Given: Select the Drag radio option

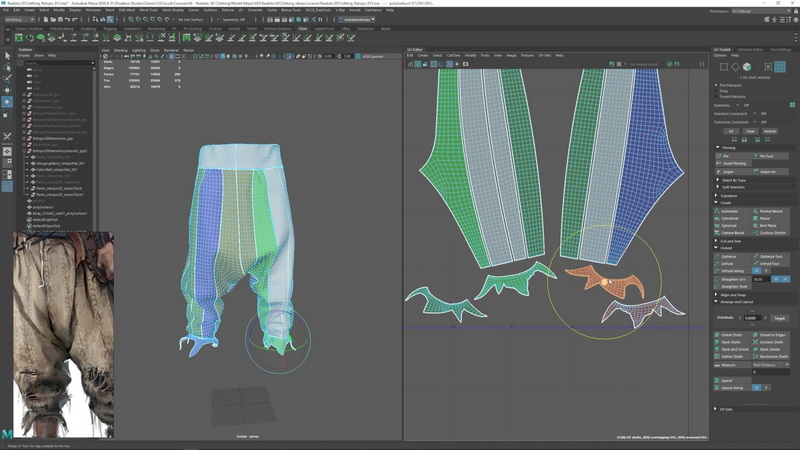Looking at the screenshot, I should 716,91.
